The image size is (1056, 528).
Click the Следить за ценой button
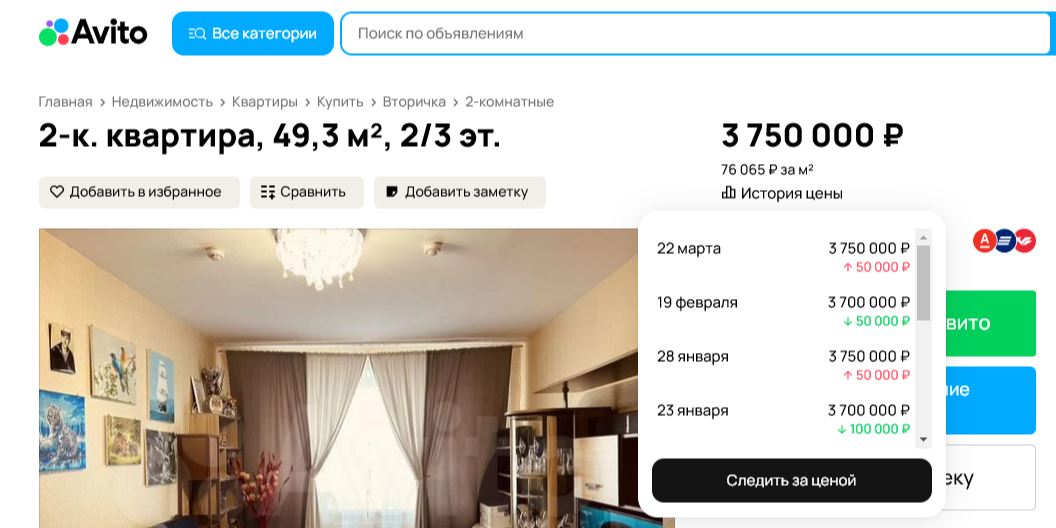tap(791, 480)
